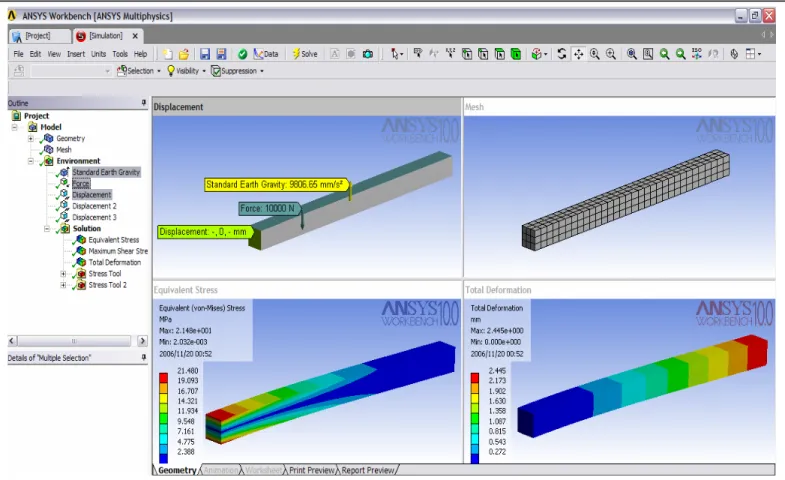Activate the Pan view tool
Image resolution: width=785 pixels, height=480 pixels.
click(x=578, y=54)
